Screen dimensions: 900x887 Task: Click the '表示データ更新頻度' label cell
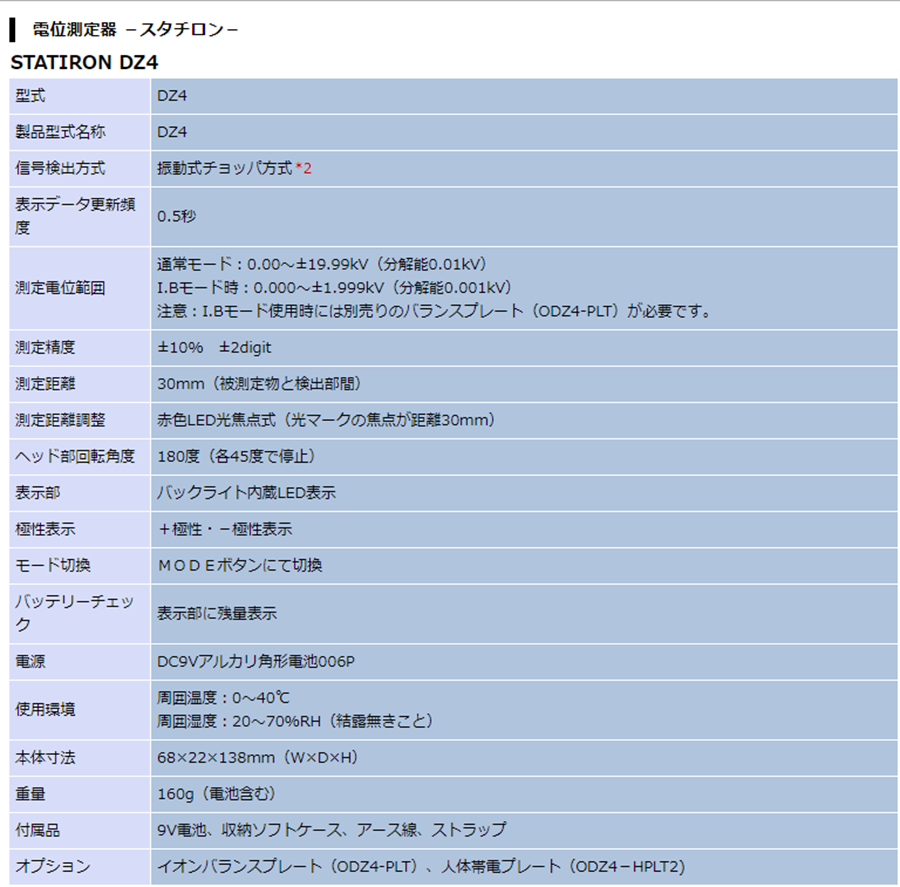pyautogui.click(x=80, y=216)
